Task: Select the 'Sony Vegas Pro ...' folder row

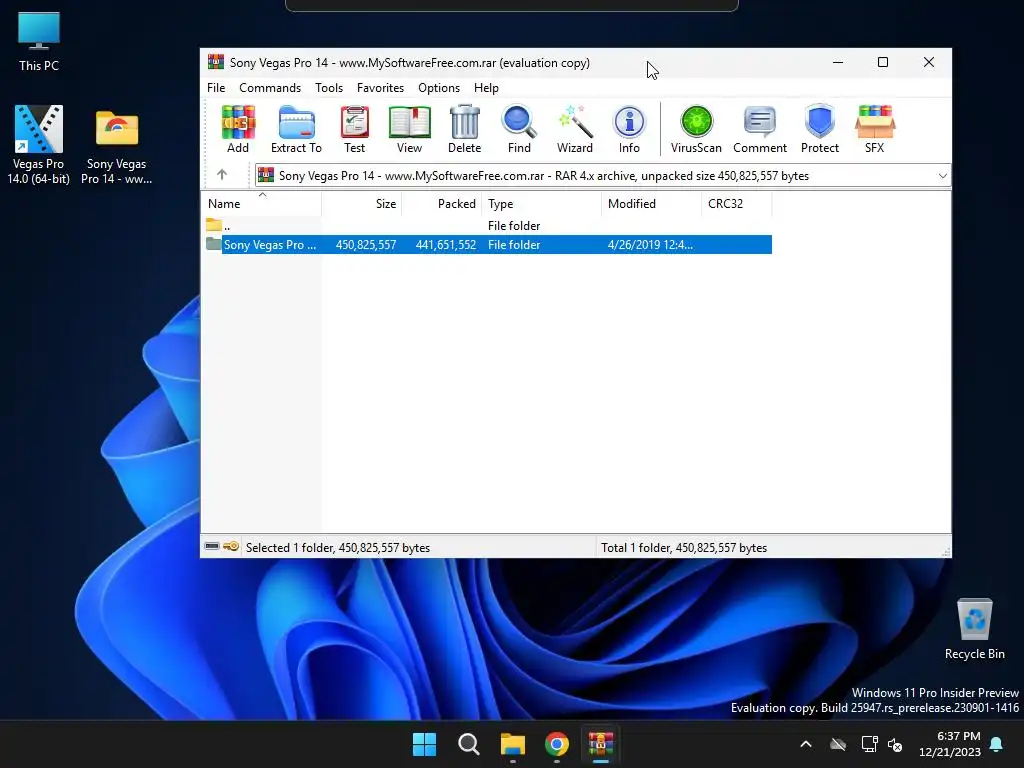Action: point(487,245)
